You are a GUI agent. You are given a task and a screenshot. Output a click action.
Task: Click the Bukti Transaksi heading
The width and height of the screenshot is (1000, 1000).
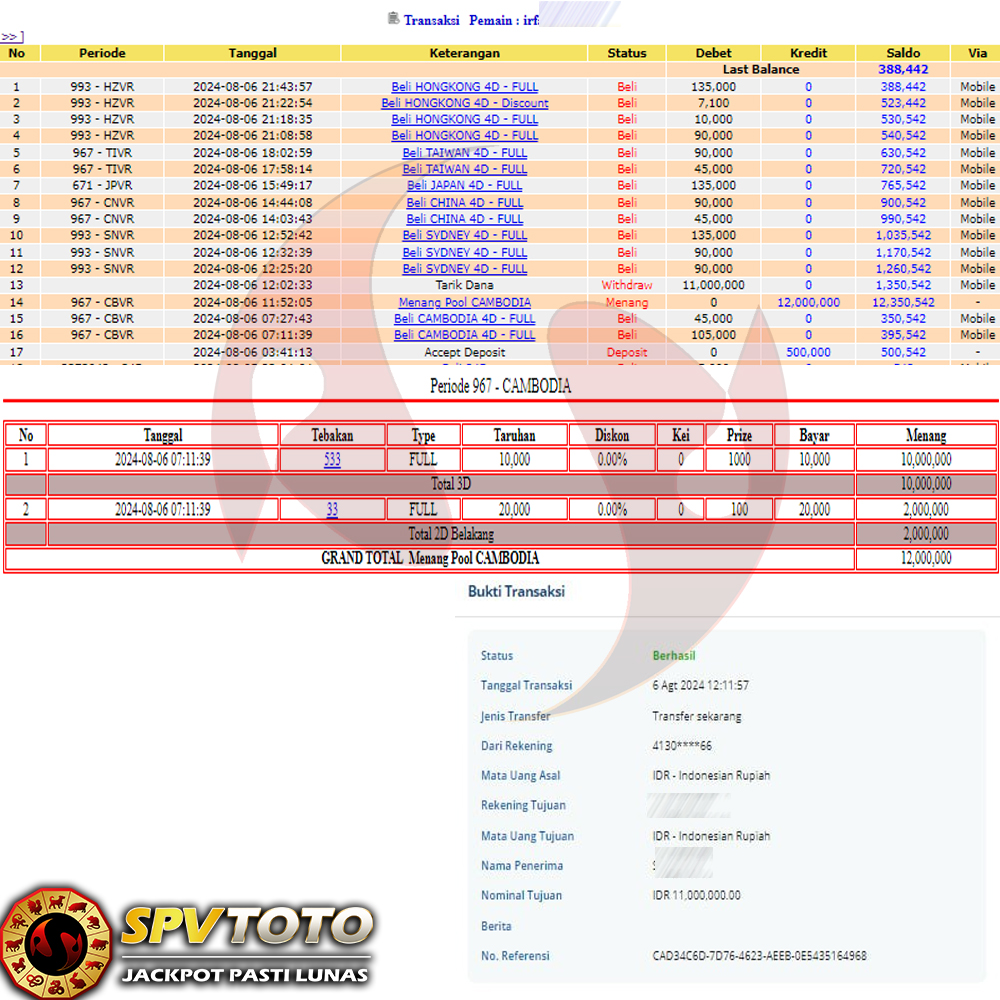pyautogui.click(x=516, y=592)
